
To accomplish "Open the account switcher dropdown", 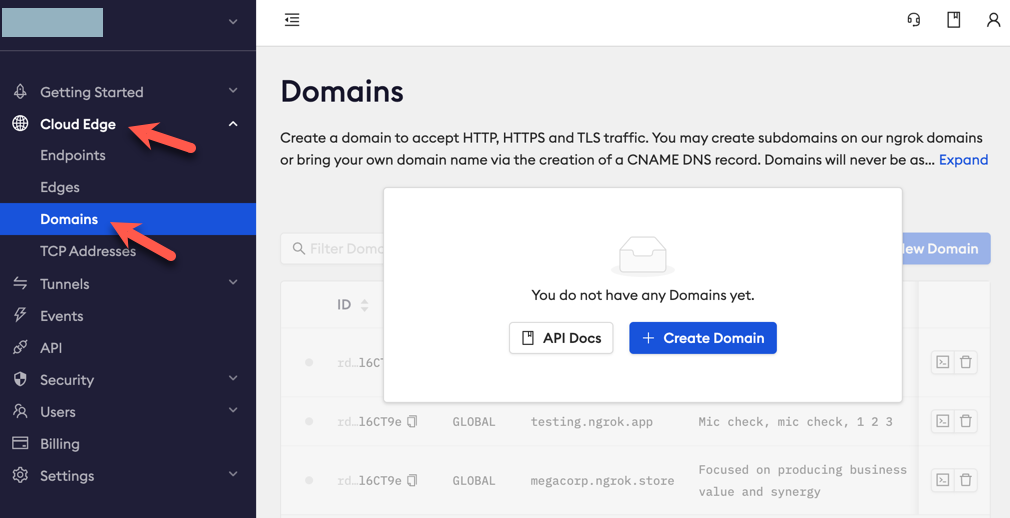I will click(233, 22).
